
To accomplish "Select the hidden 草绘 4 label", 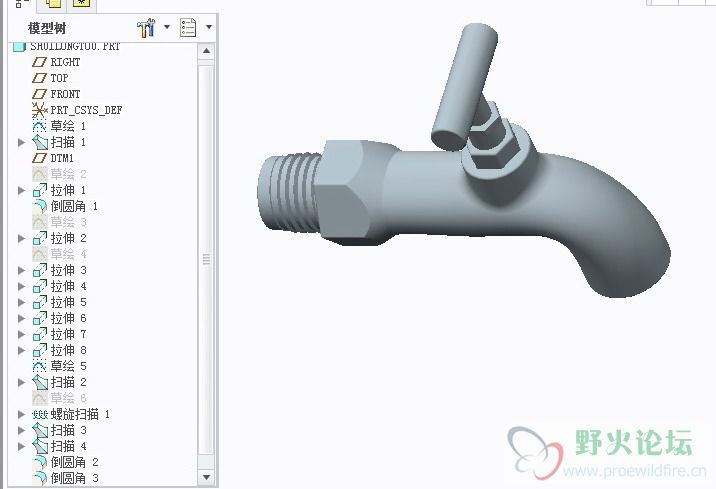I will [x=68, y=254].
